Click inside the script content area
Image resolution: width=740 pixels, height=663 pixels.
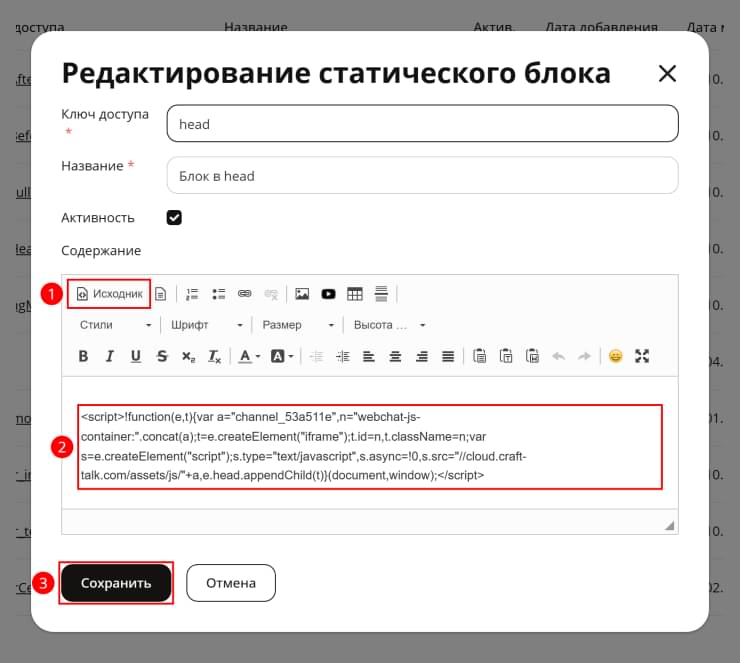coord(370,446)
